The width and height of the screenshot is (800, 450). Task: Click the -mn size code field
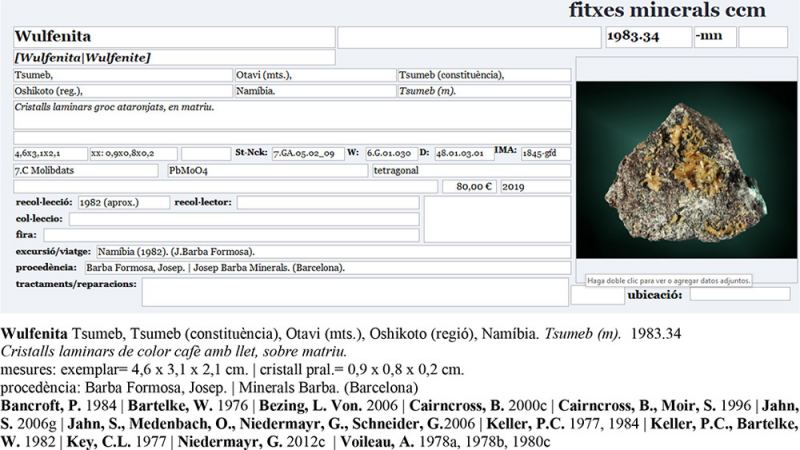(714, 38)
